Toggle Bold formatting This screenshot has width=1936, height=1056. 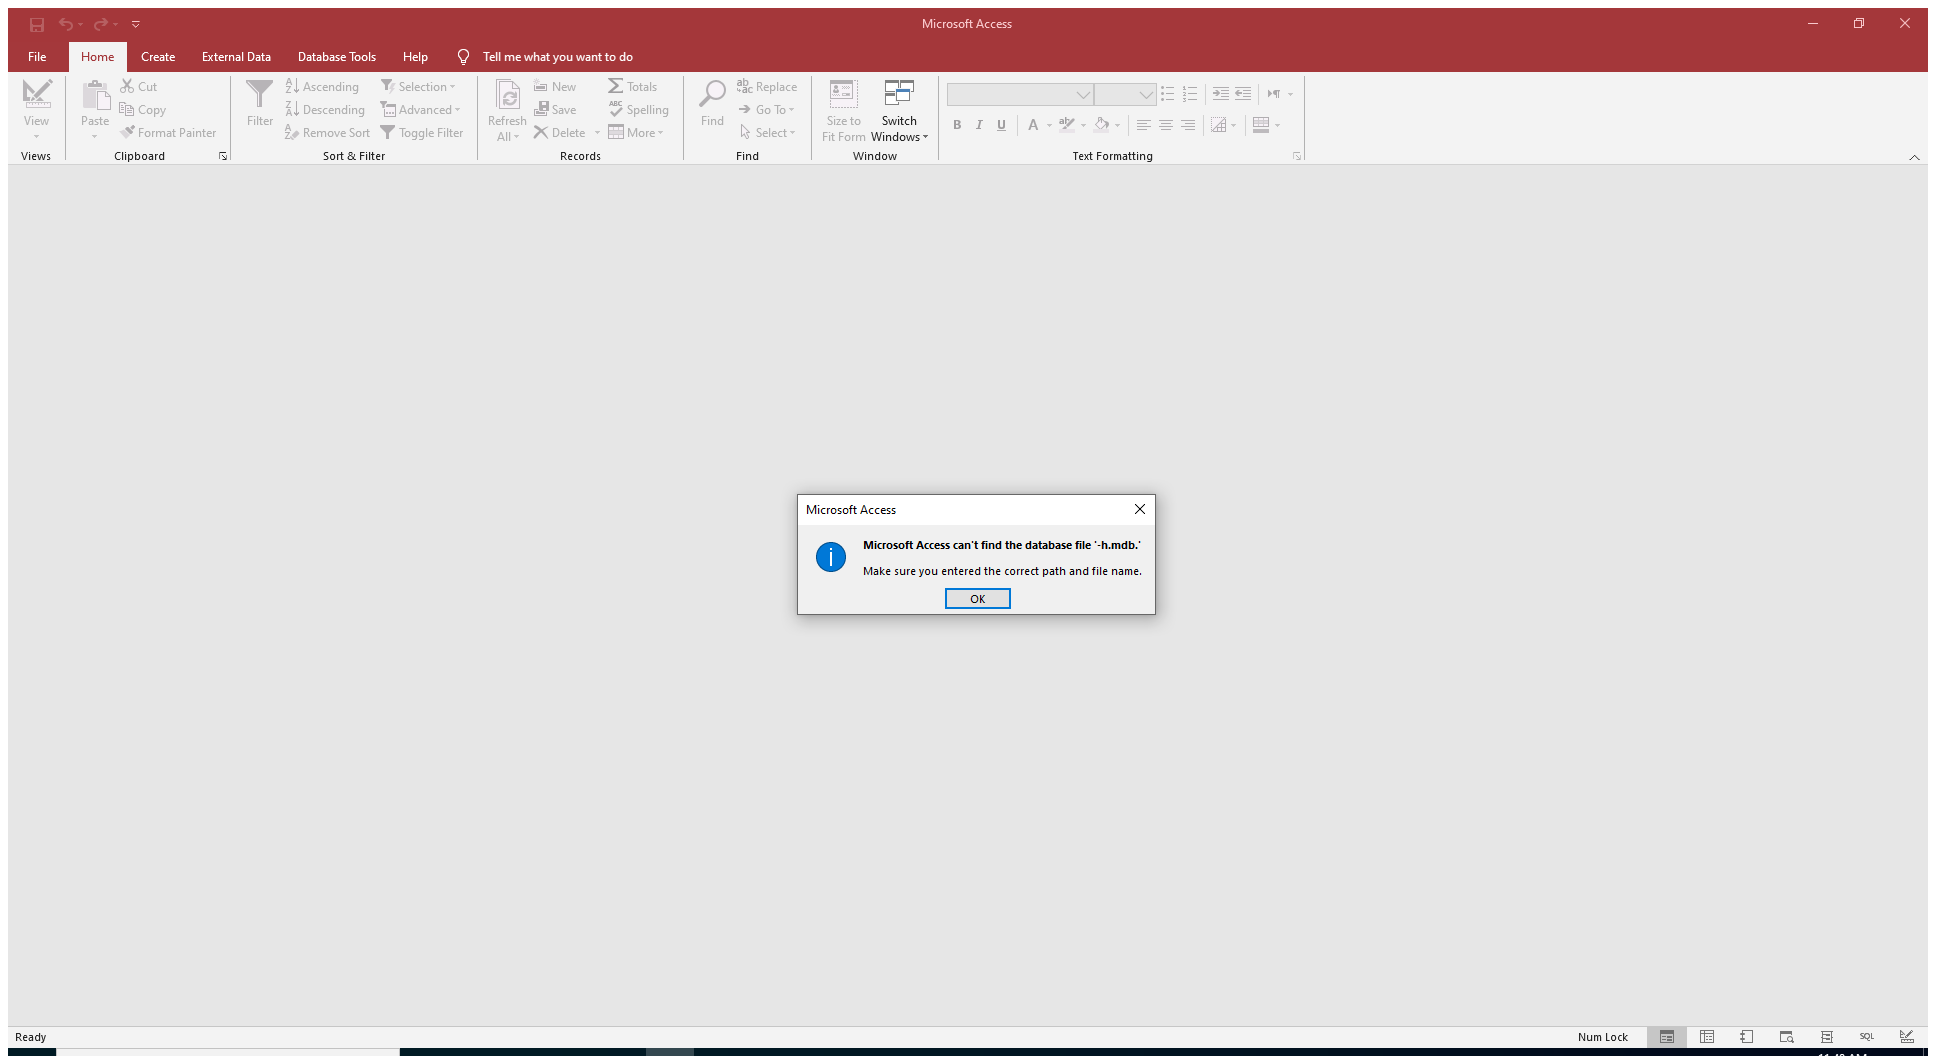[957, 125]
